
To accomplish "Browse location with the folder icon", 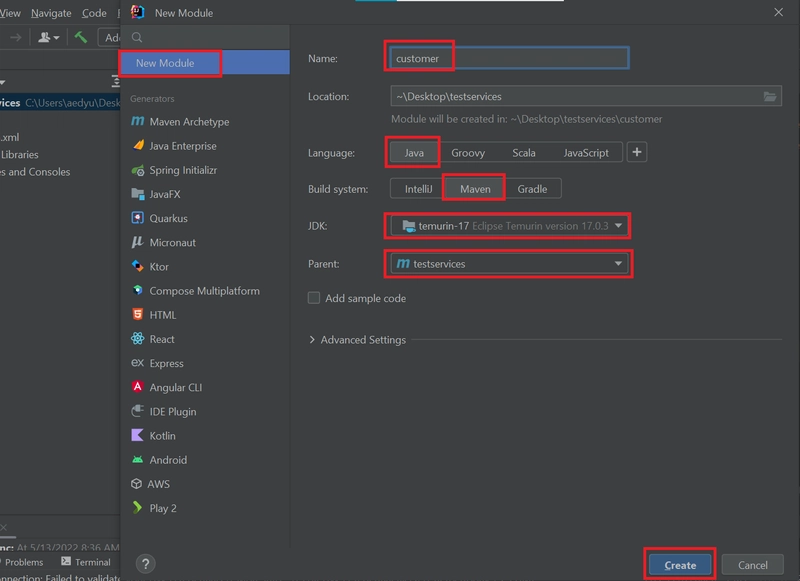I will coord(770,96).
